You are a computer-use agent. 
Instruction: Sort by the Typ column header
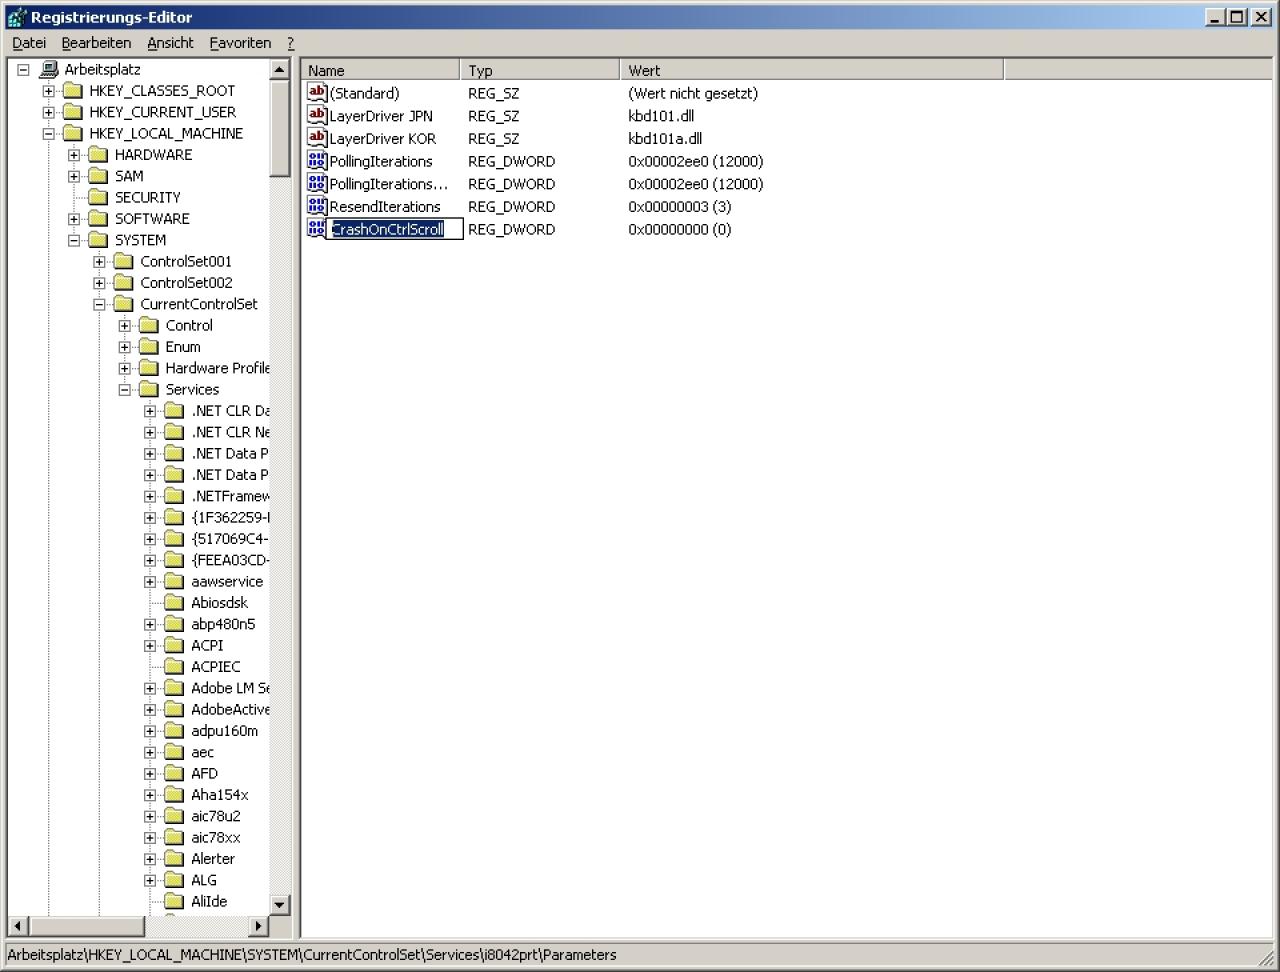[x=540, y=70]
